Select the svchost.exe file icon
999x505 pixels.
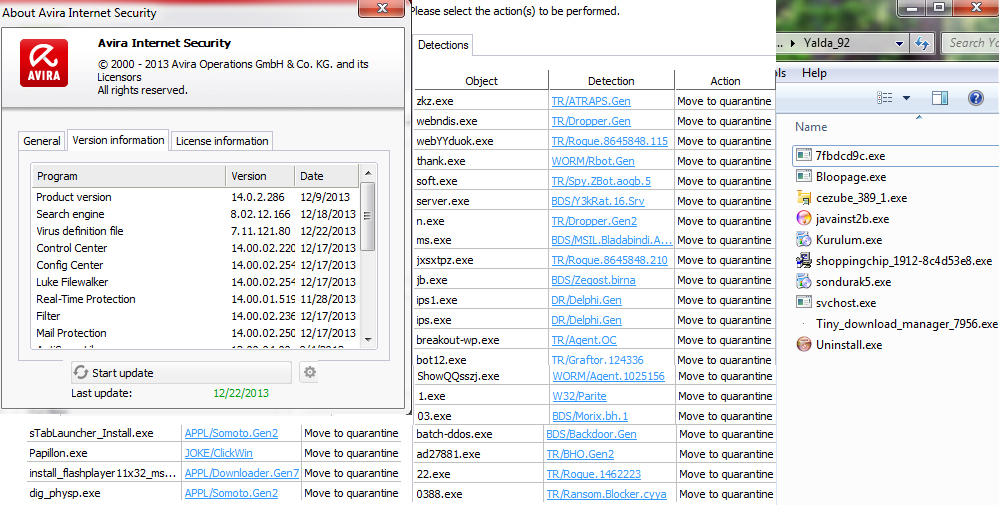[803, 302]
